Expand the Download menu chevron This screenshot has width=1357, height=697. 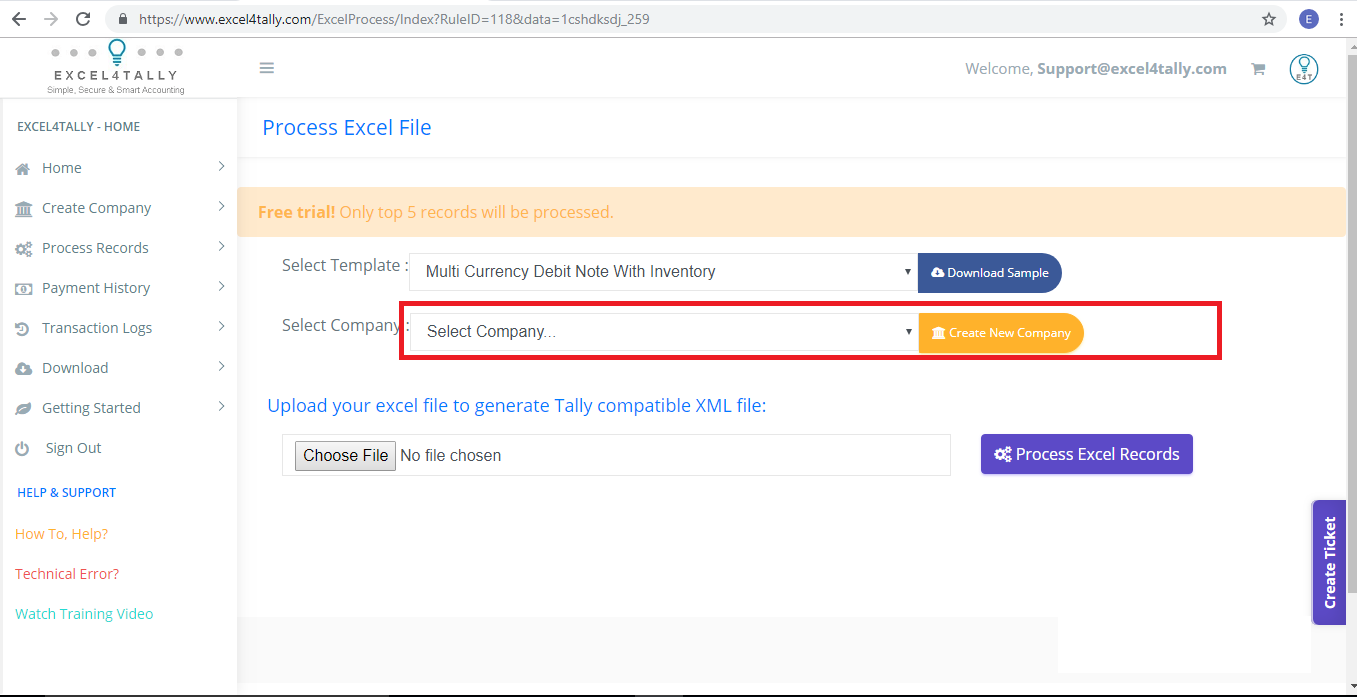click(221, 366)
